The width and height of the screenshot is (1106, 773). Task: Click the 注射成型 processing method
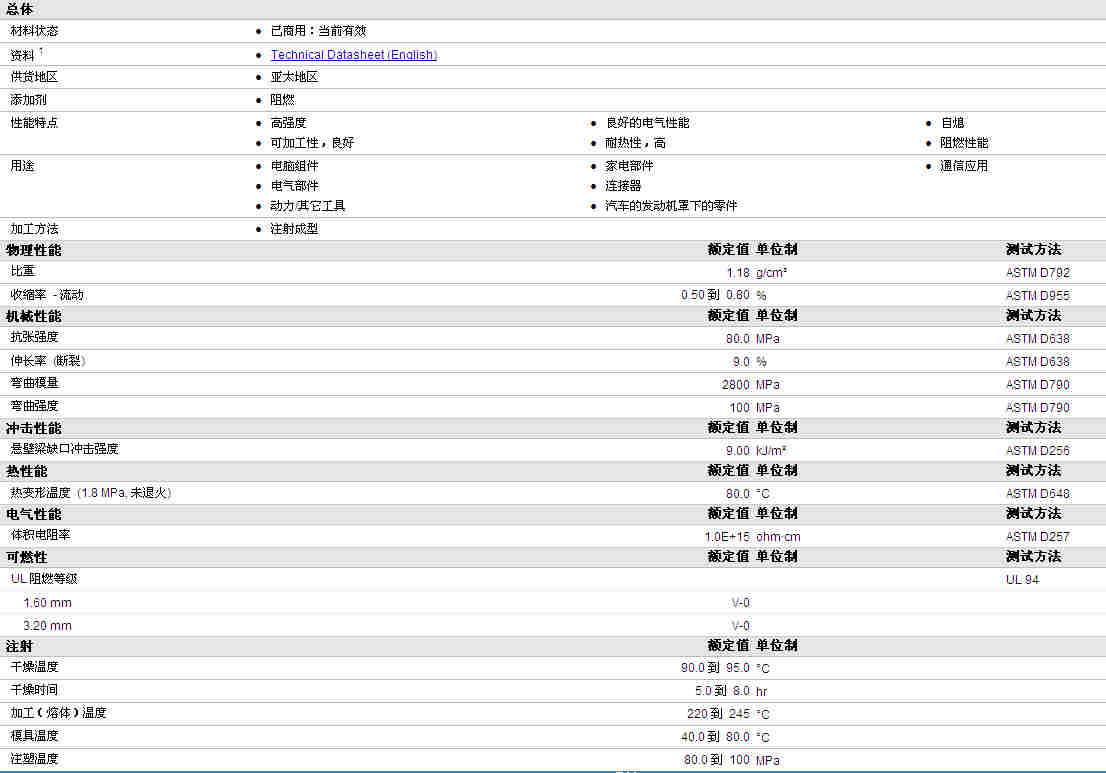pyautogui.click(x=294, y=229)
